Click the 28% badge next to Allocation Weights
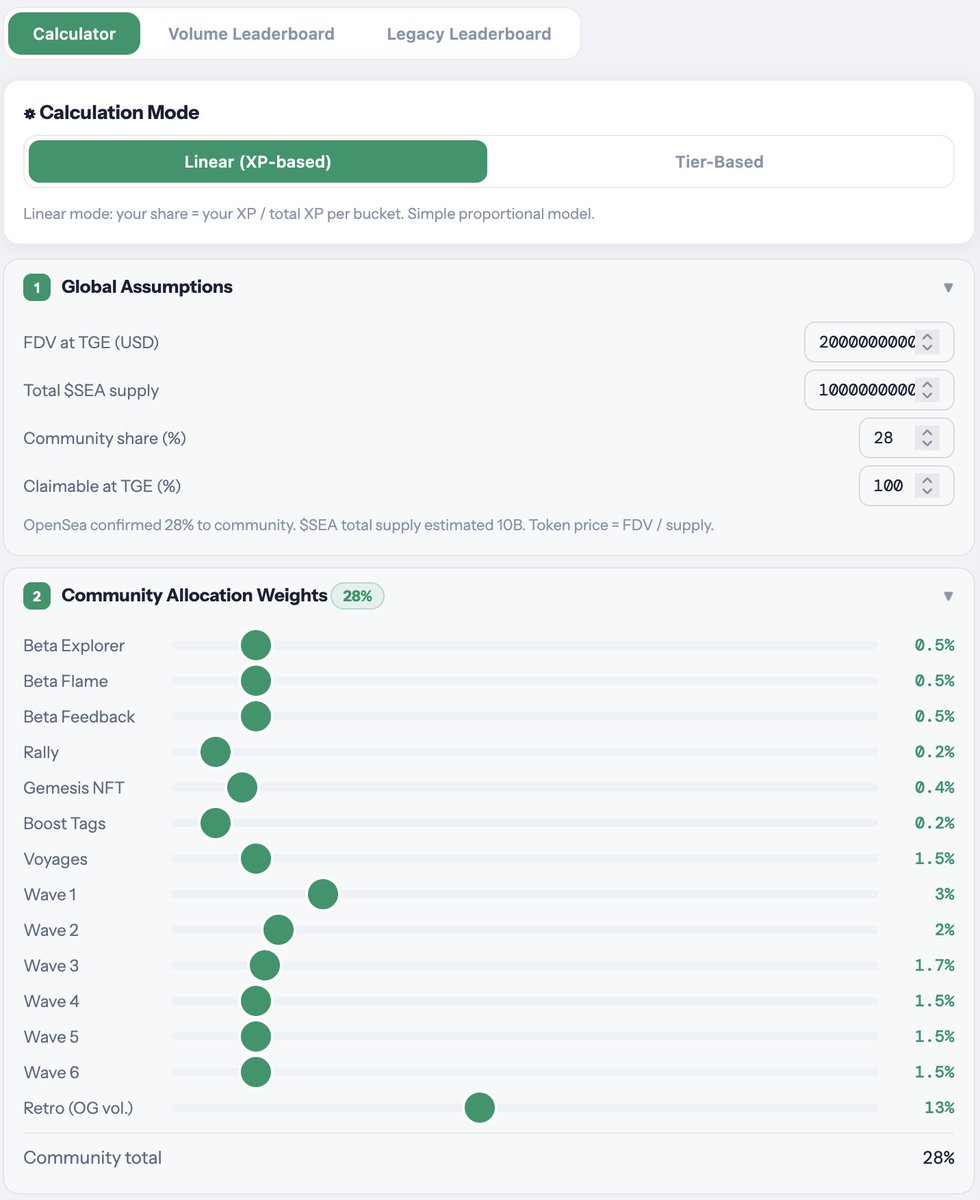This screenshot has height=1200, width=980. 358,596
